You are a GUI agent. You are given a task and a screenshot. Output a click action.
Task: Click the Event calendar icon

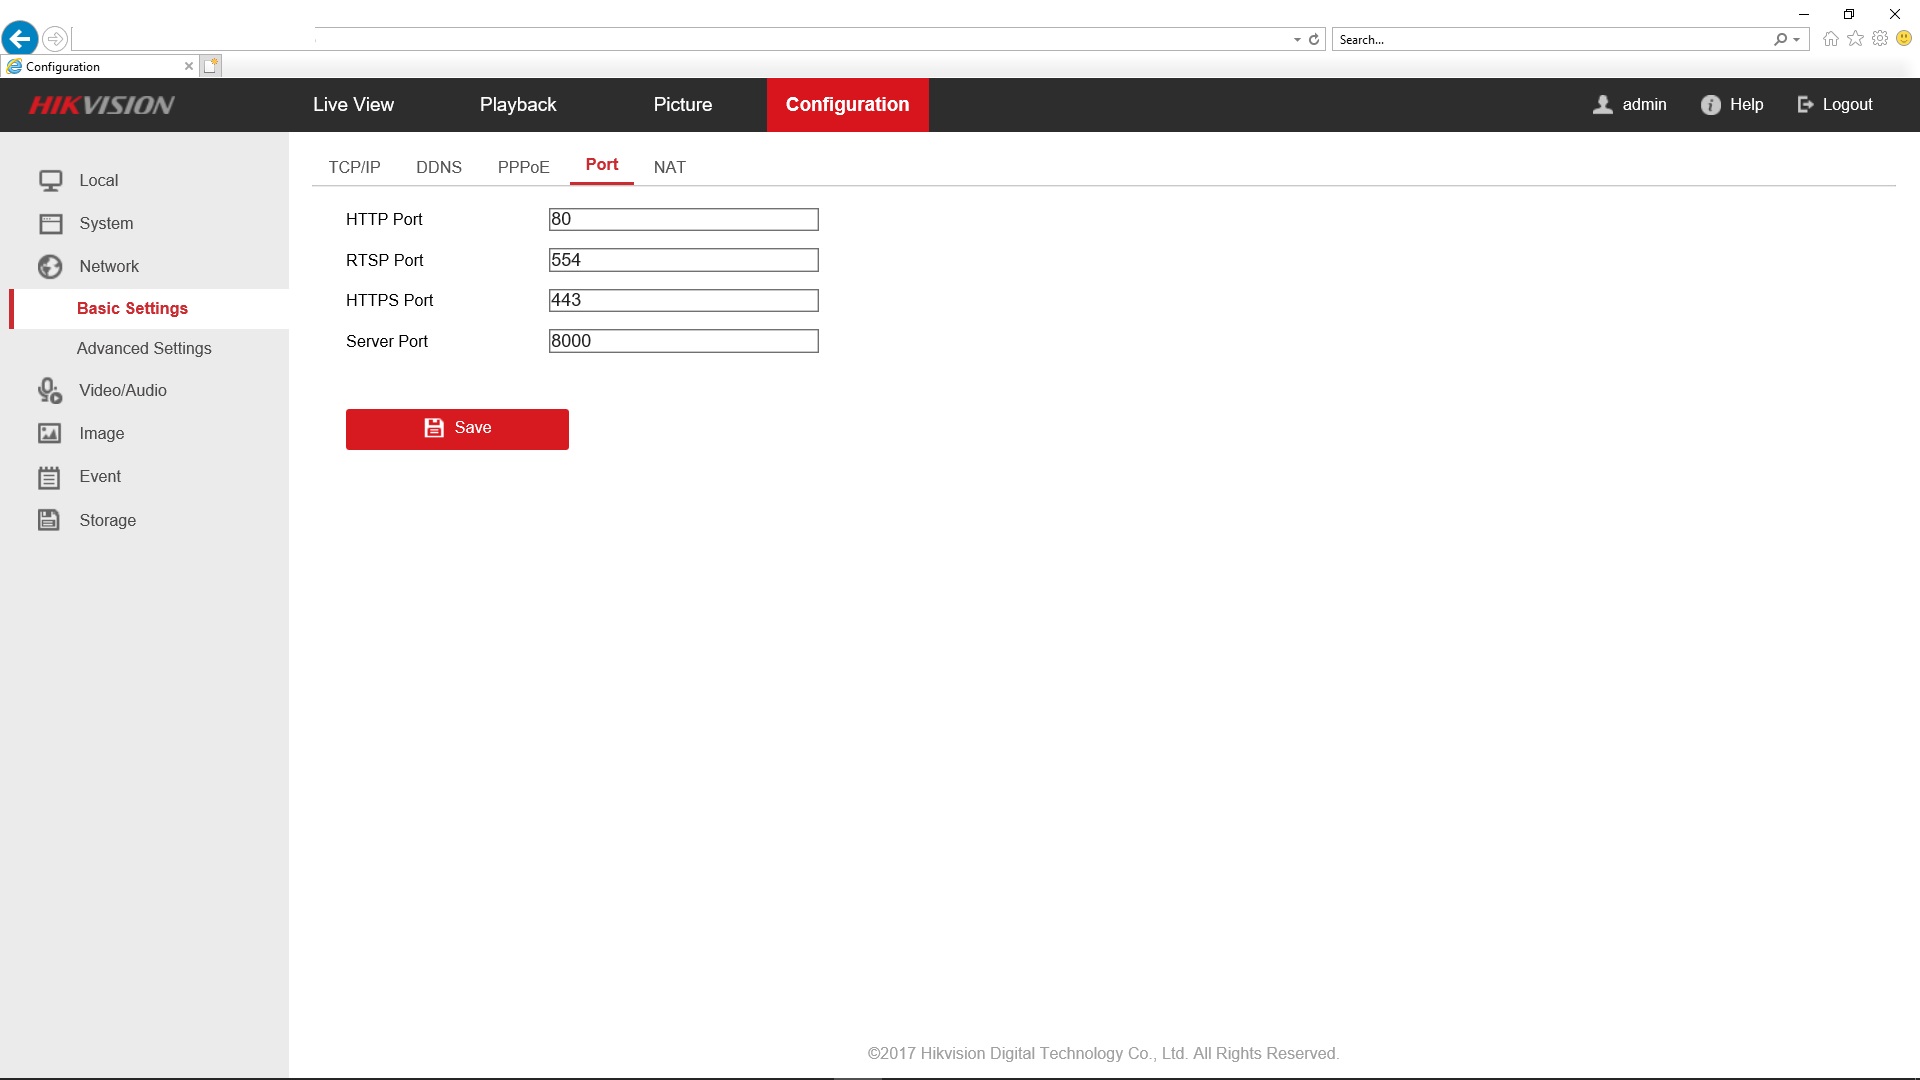[x=50, y=478]
